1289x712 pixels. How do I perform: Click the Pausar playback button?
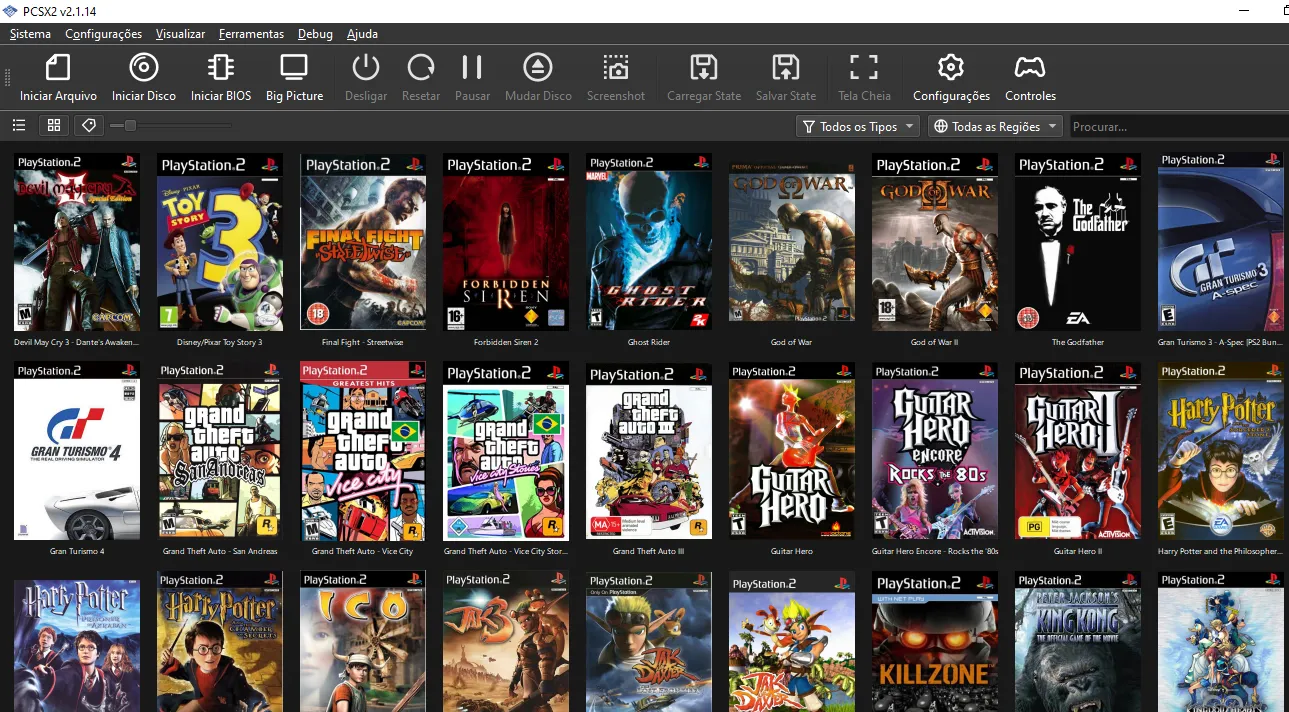click(471, 76)
